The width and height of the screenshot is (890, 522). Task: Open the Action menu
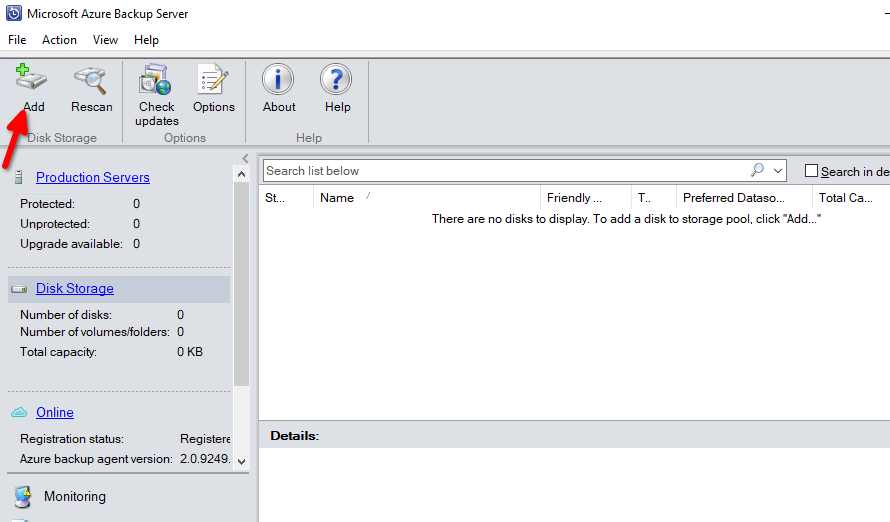click(x=59, y=40)
